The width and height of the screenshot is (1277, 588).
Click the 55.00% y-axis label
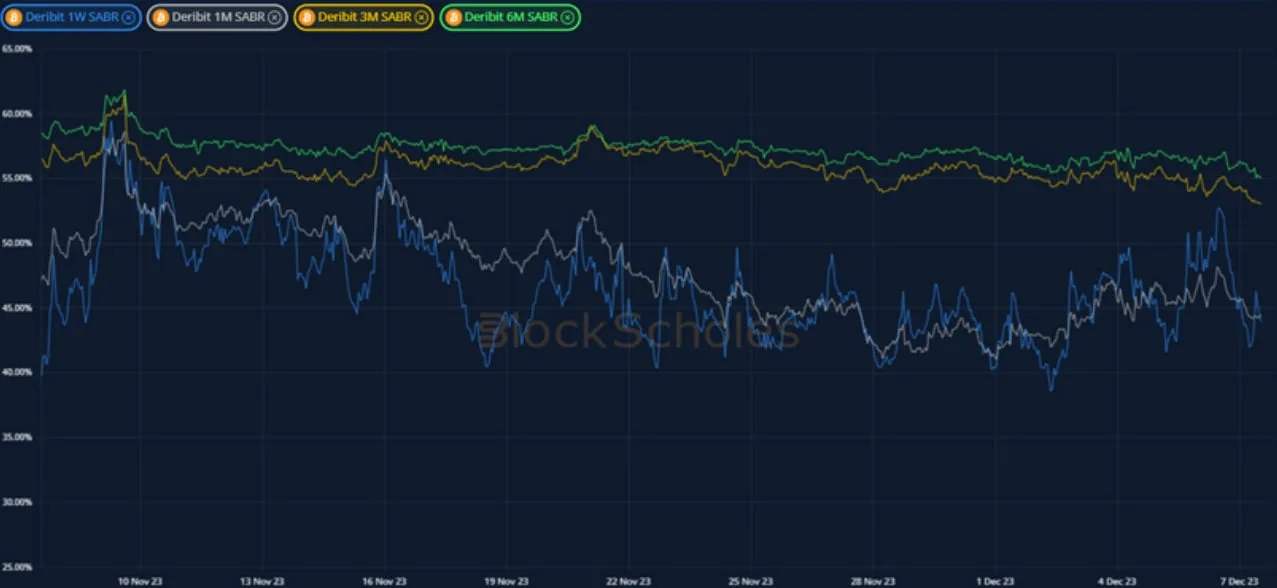point(17,178)
